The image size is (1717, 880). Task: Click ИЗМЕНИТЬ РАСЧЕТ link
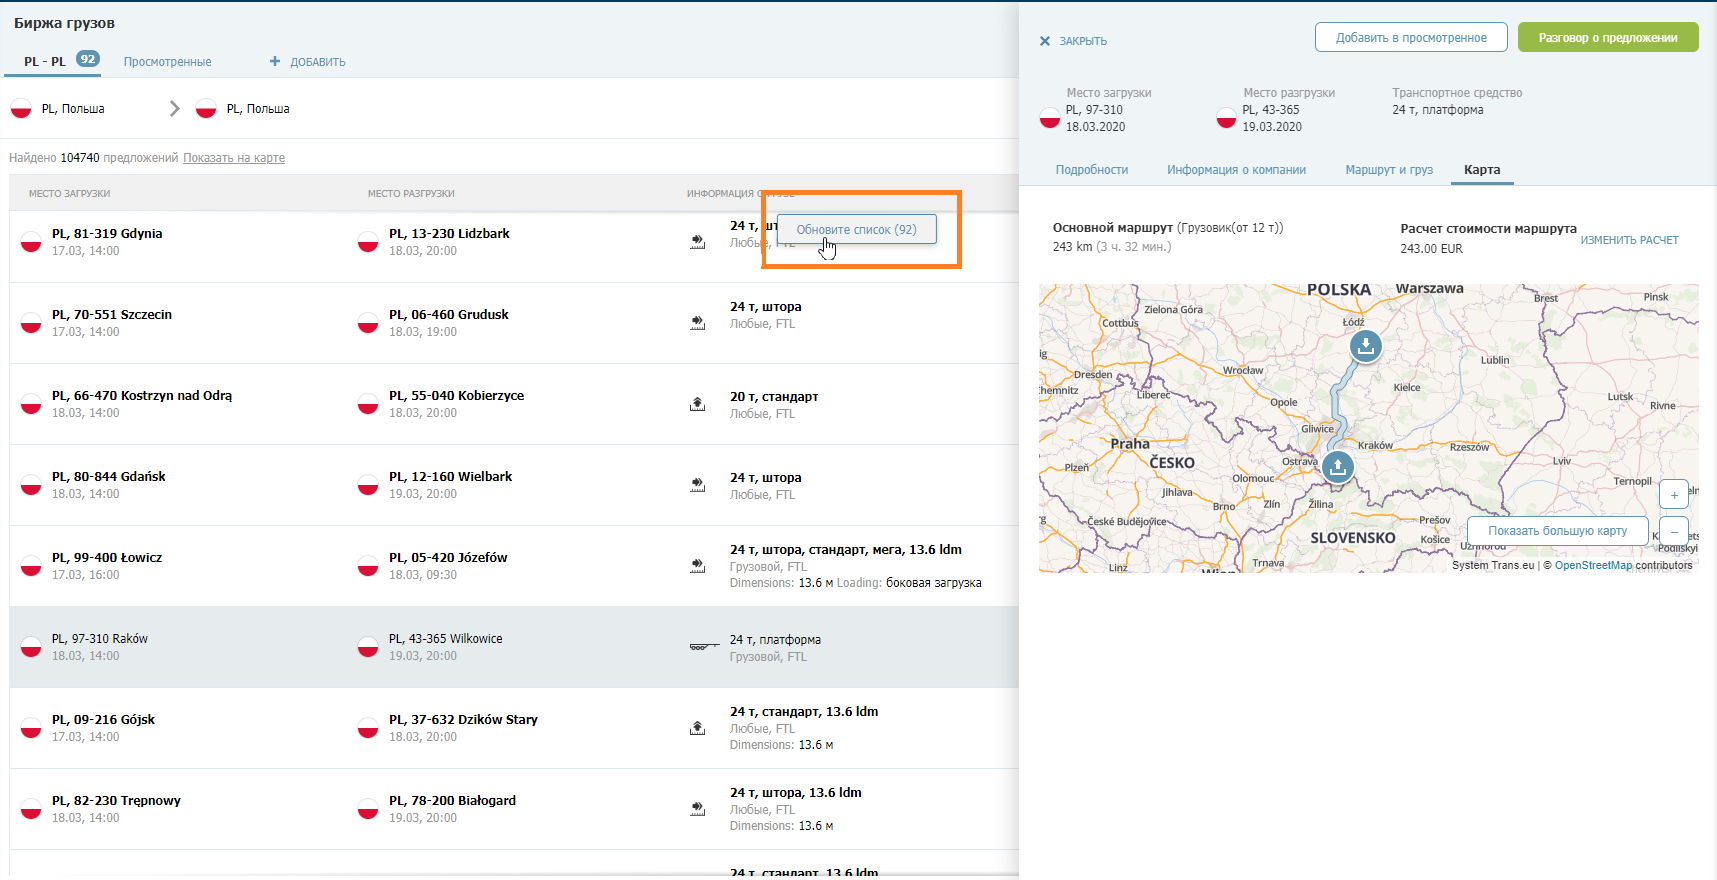click(x=1630, y=240)
